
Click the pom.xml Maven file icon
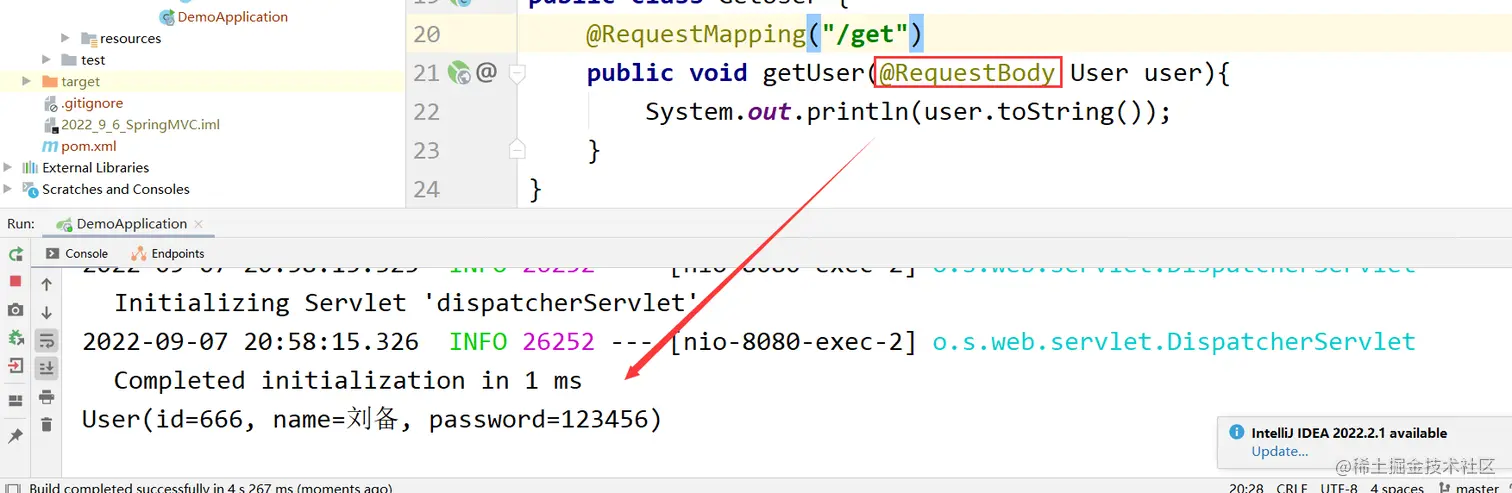click(x=50, y=146)
